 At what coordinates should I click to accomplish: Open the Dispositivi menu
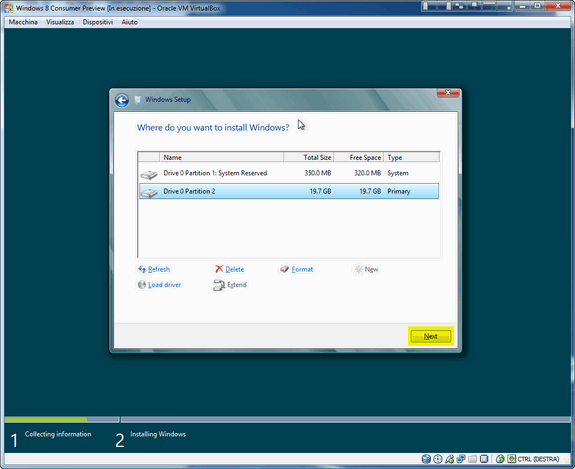click(98, 22)
